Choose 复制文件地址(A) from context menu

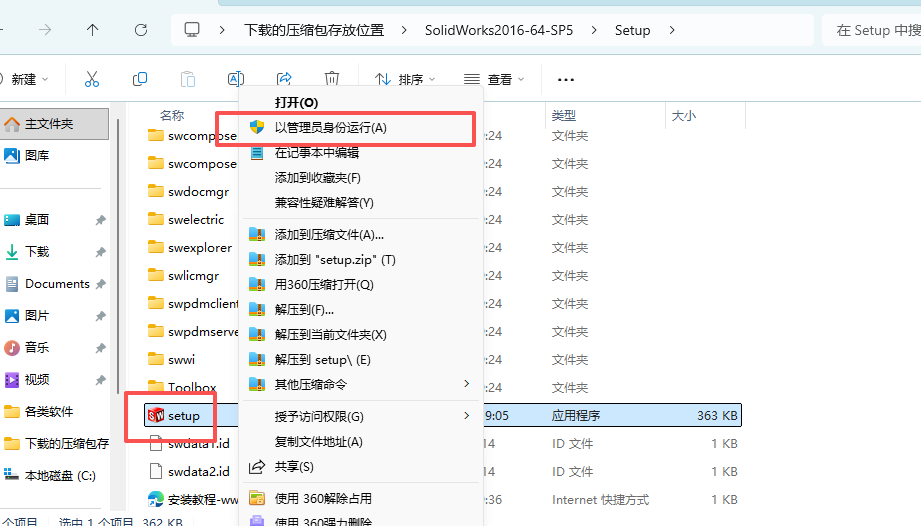[361, 441]
